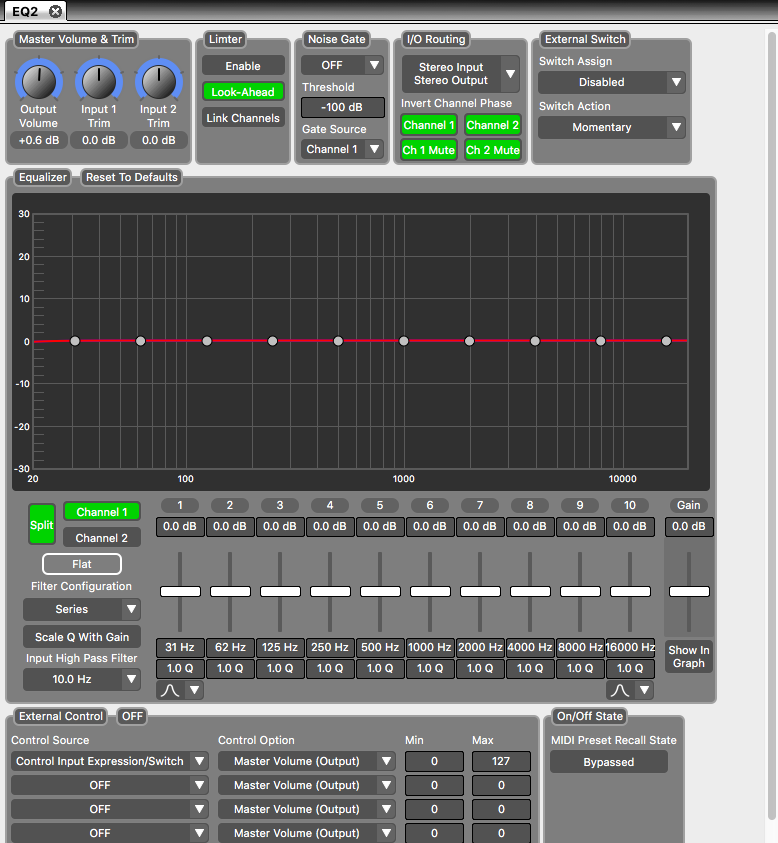Click the band 5 slider handle
The height and width of the screenshot is (843, 778).
click(x=380, y=591)
